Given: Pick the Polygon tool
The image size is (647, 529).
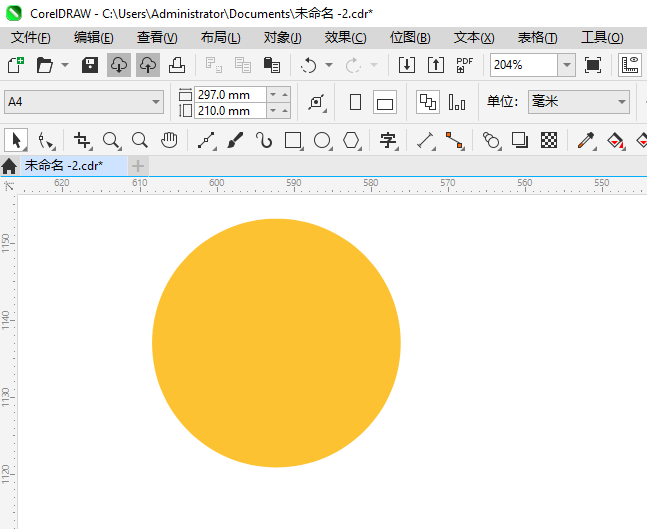Looking at the screenshot, I should click(x=351, y=140).
